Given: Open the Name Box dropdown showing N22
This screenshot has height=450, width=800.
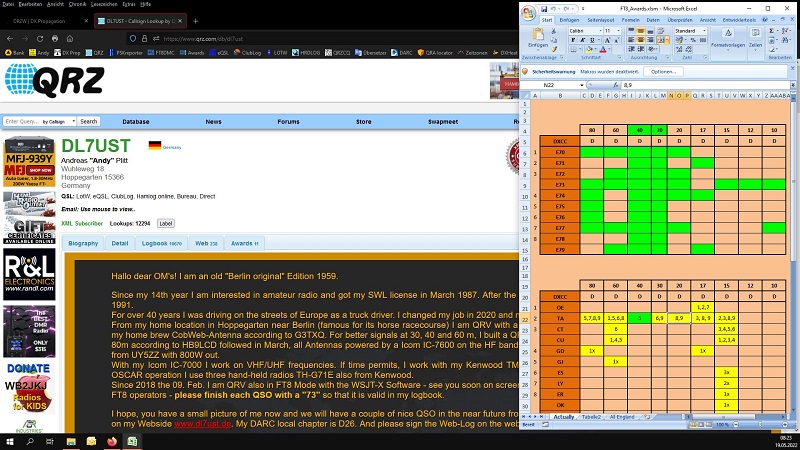Looking at the screenshot, I should click(582, 85).
